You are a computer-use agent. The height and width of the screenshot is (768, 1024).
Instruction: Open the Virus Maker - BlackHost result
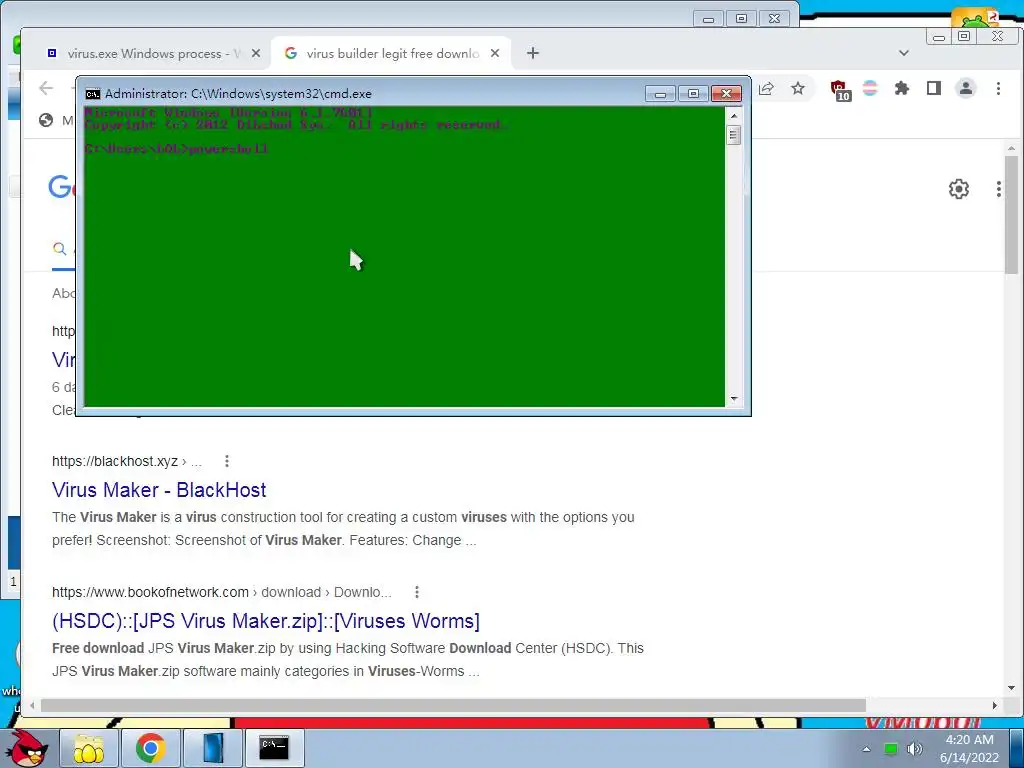pos(159,490)
